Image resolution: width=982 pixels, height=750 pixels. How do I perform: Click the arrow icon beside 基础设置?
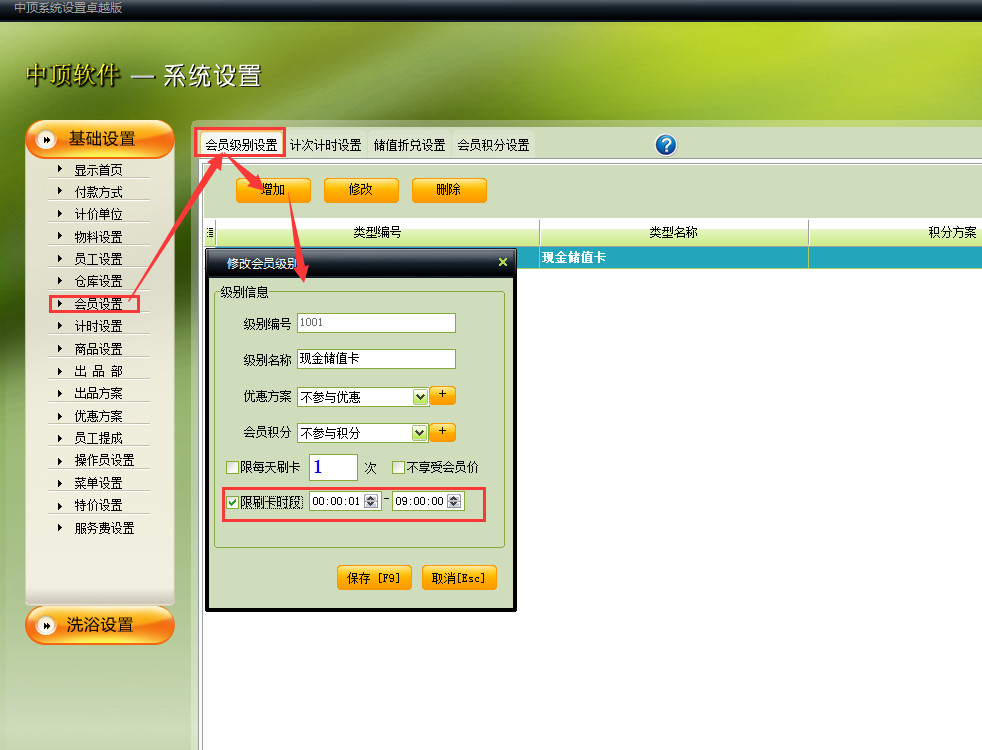(x=46, y=140)
